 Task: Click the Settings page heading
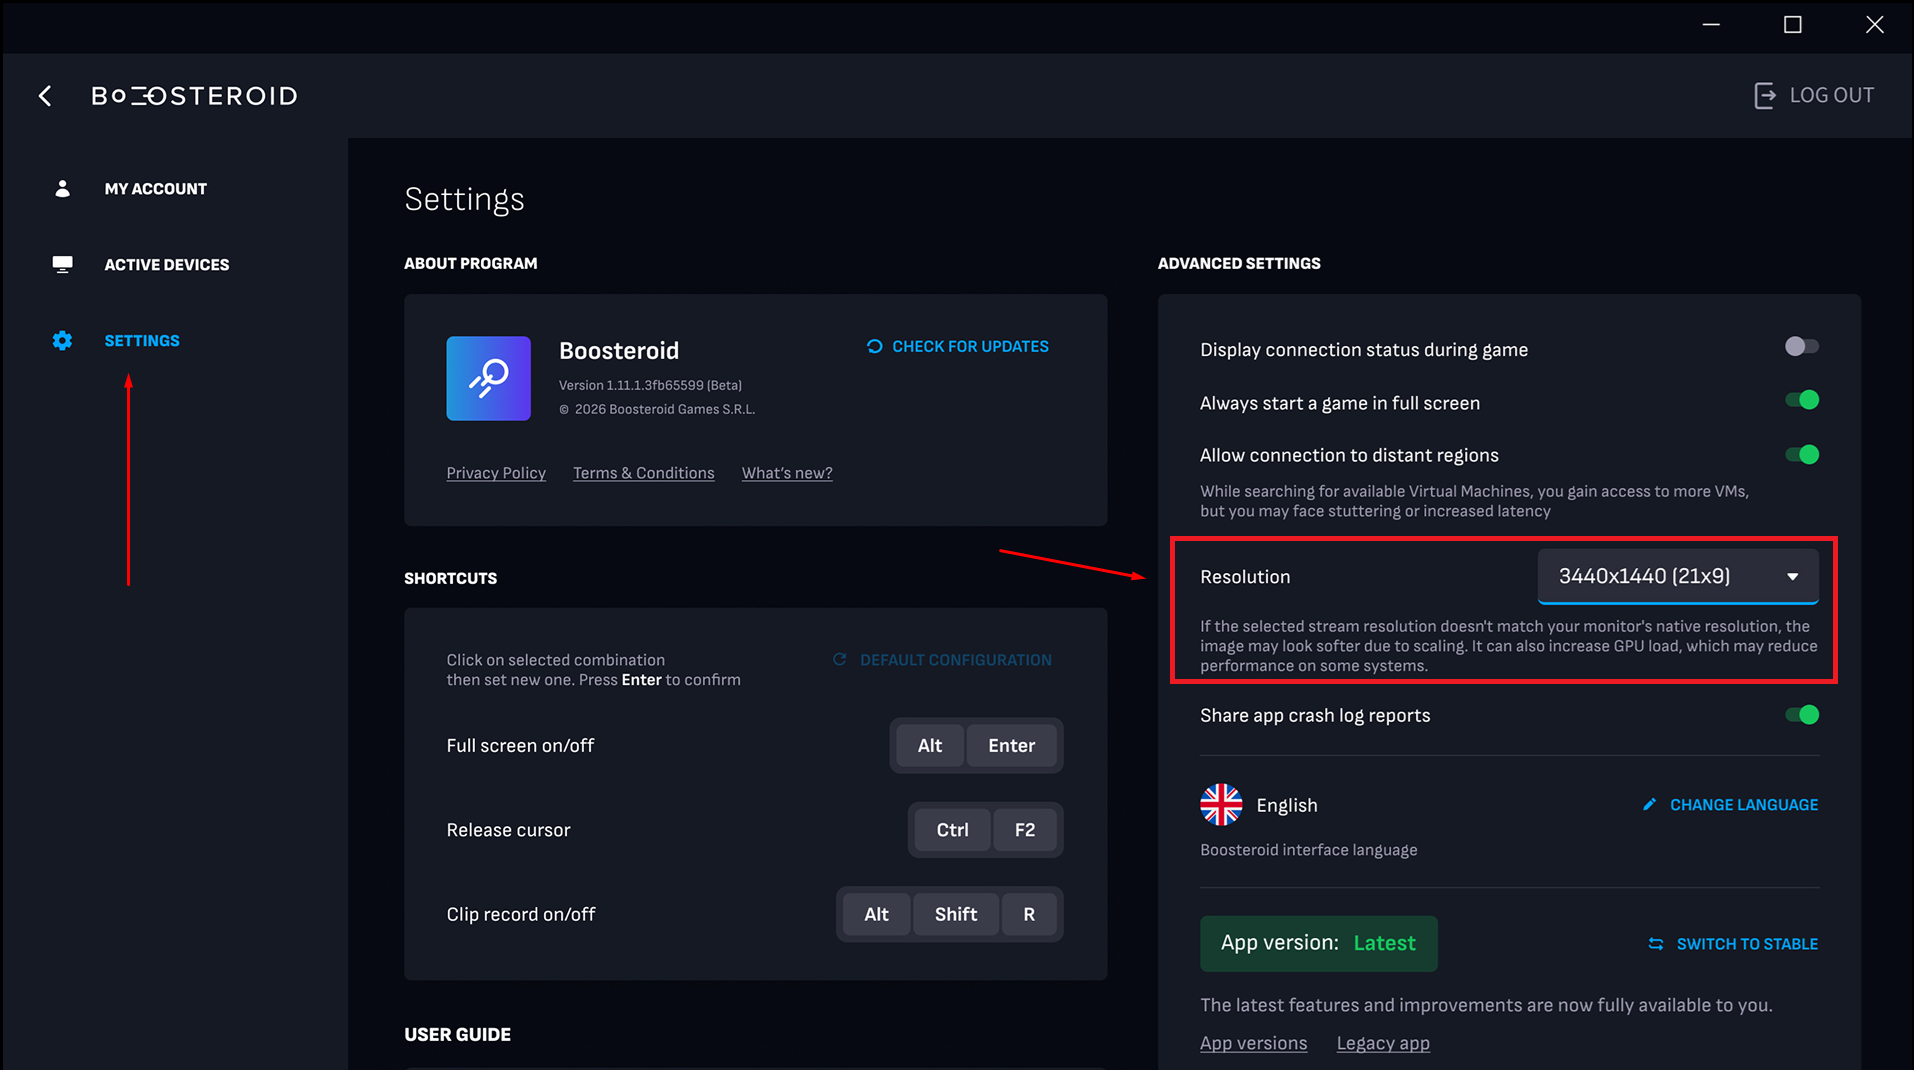click(x=464, y=199)
